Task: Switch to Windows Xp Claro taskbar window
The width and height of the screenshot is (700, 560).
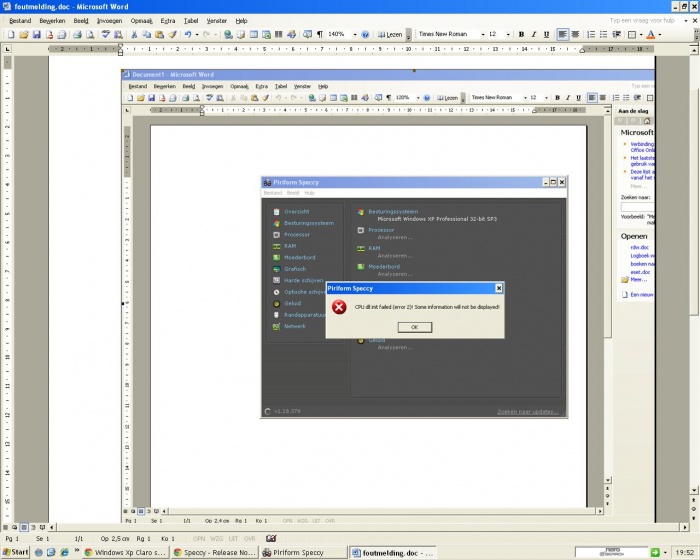Action: [x=125, y=552]
